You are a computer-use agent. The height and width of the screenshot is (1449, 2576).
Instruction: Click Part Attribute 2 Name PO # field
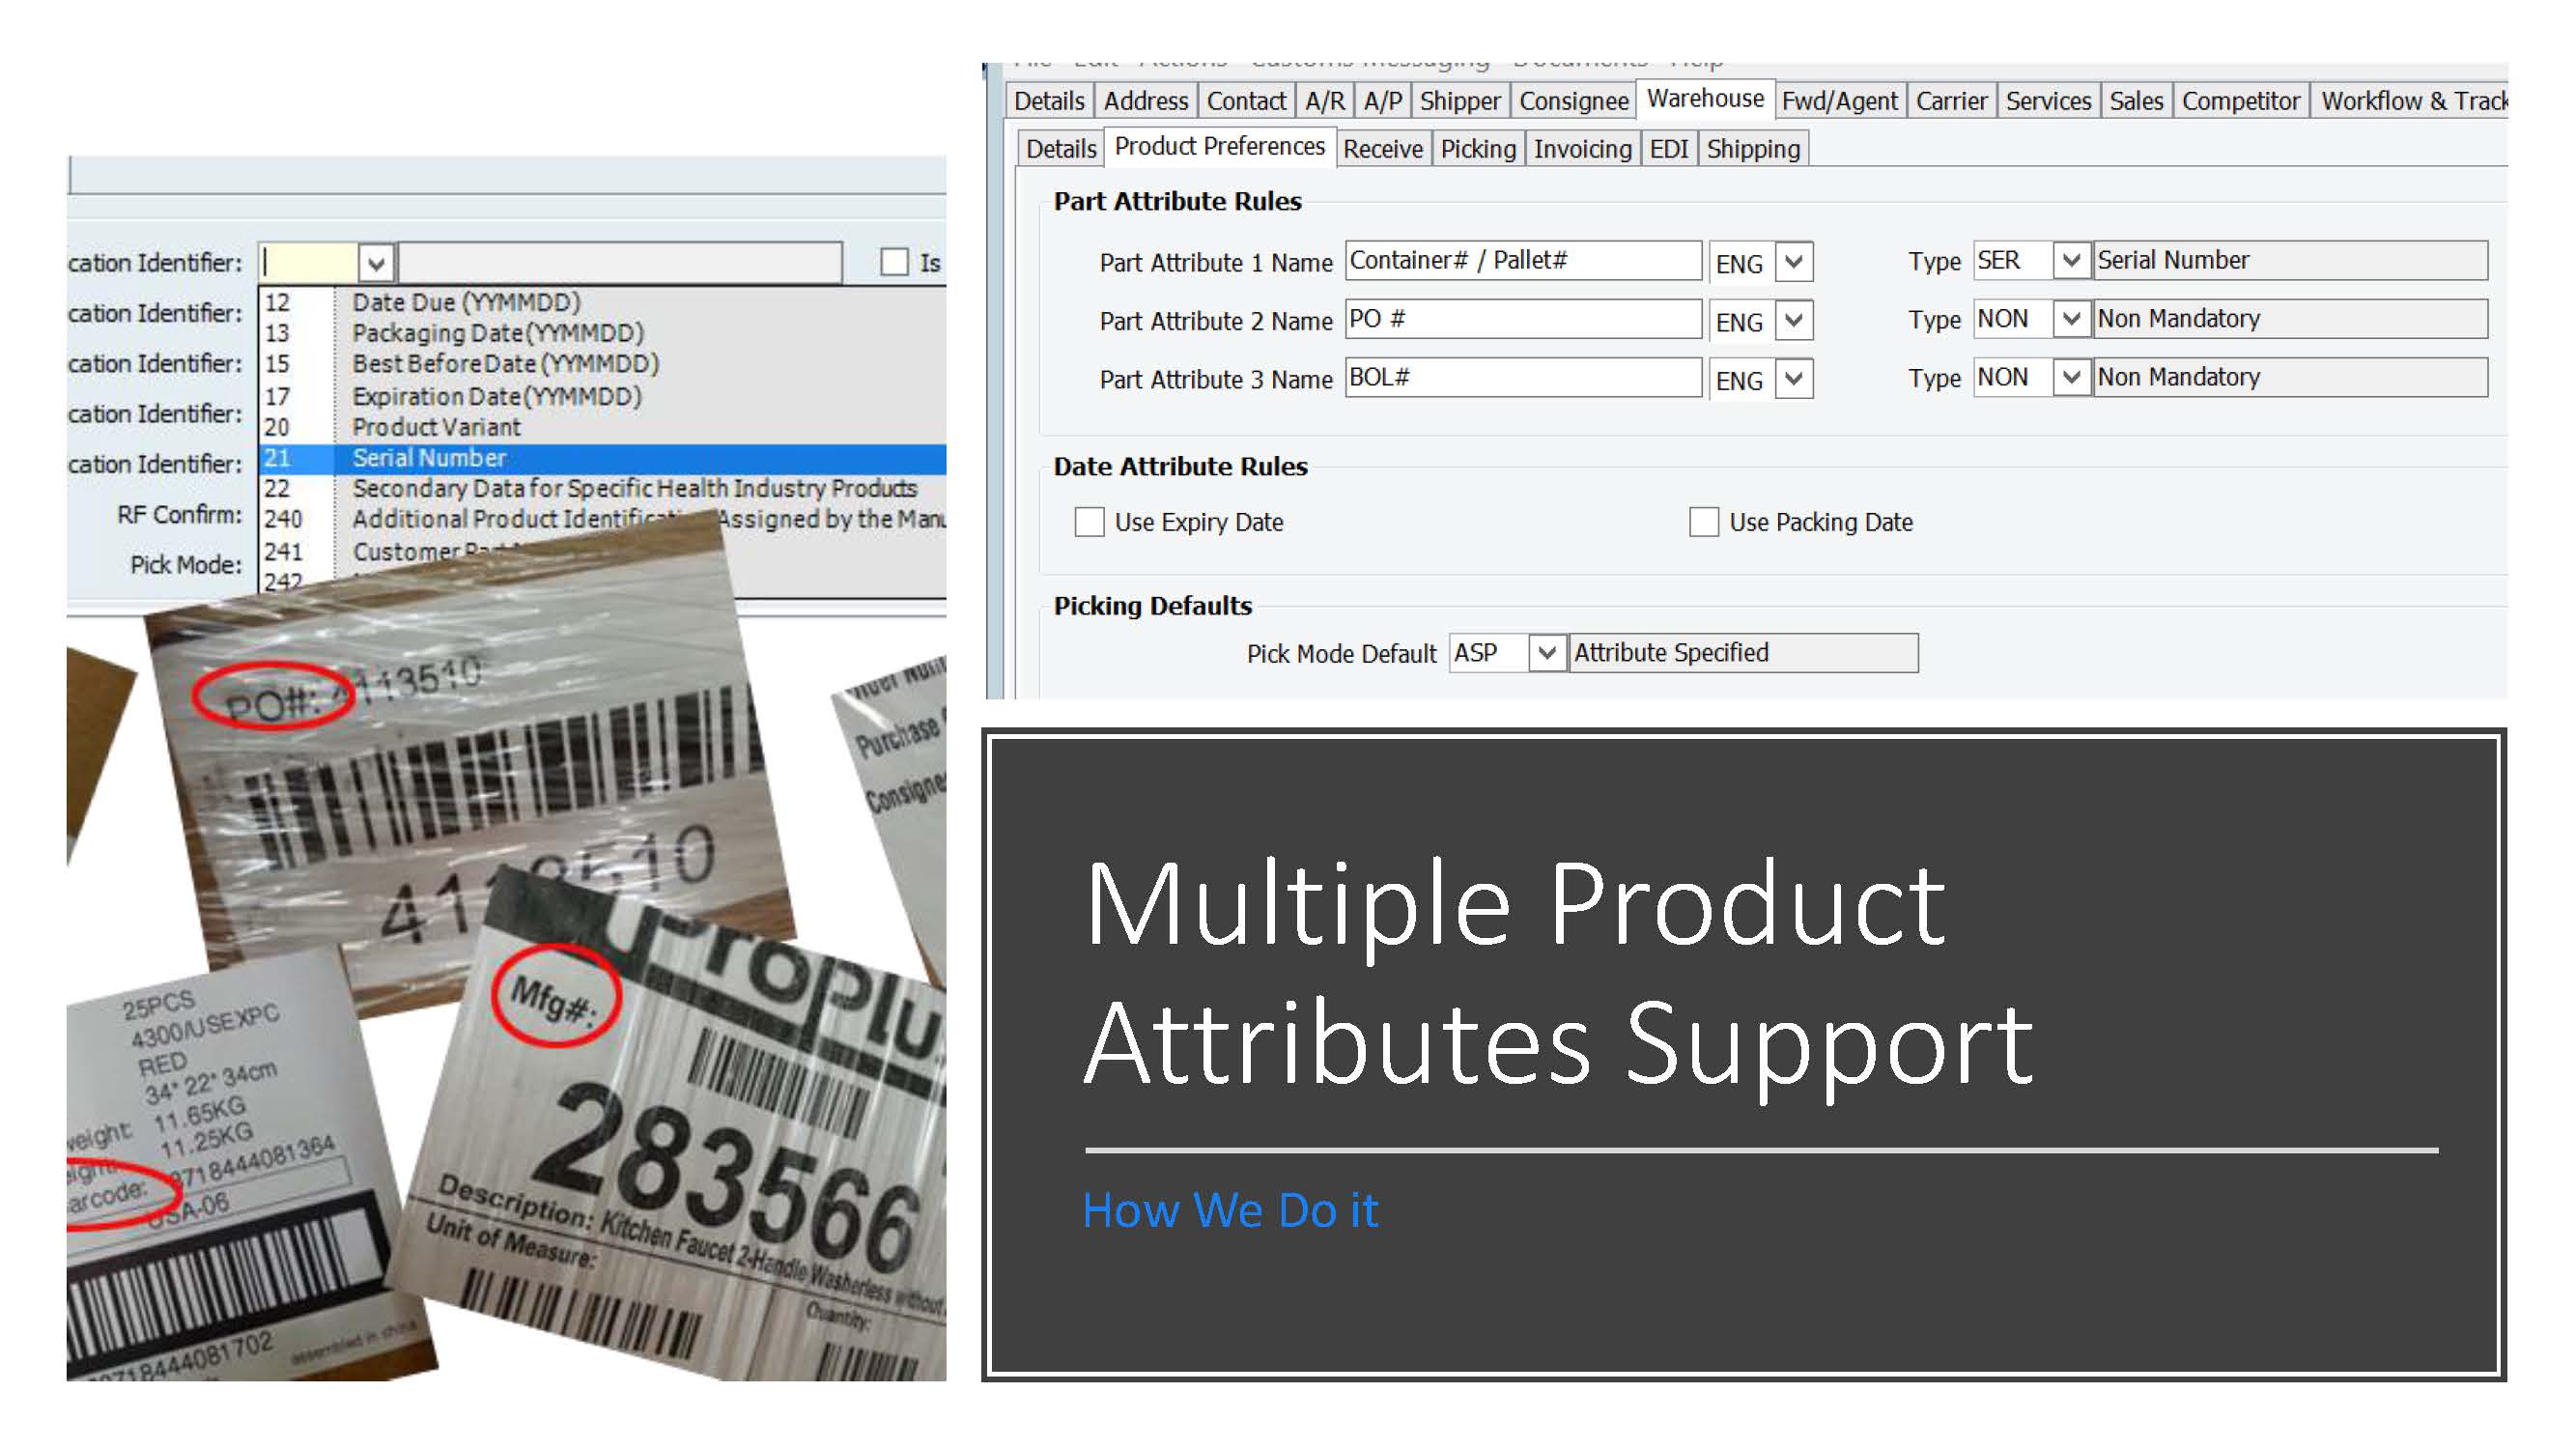point(1521,320)
